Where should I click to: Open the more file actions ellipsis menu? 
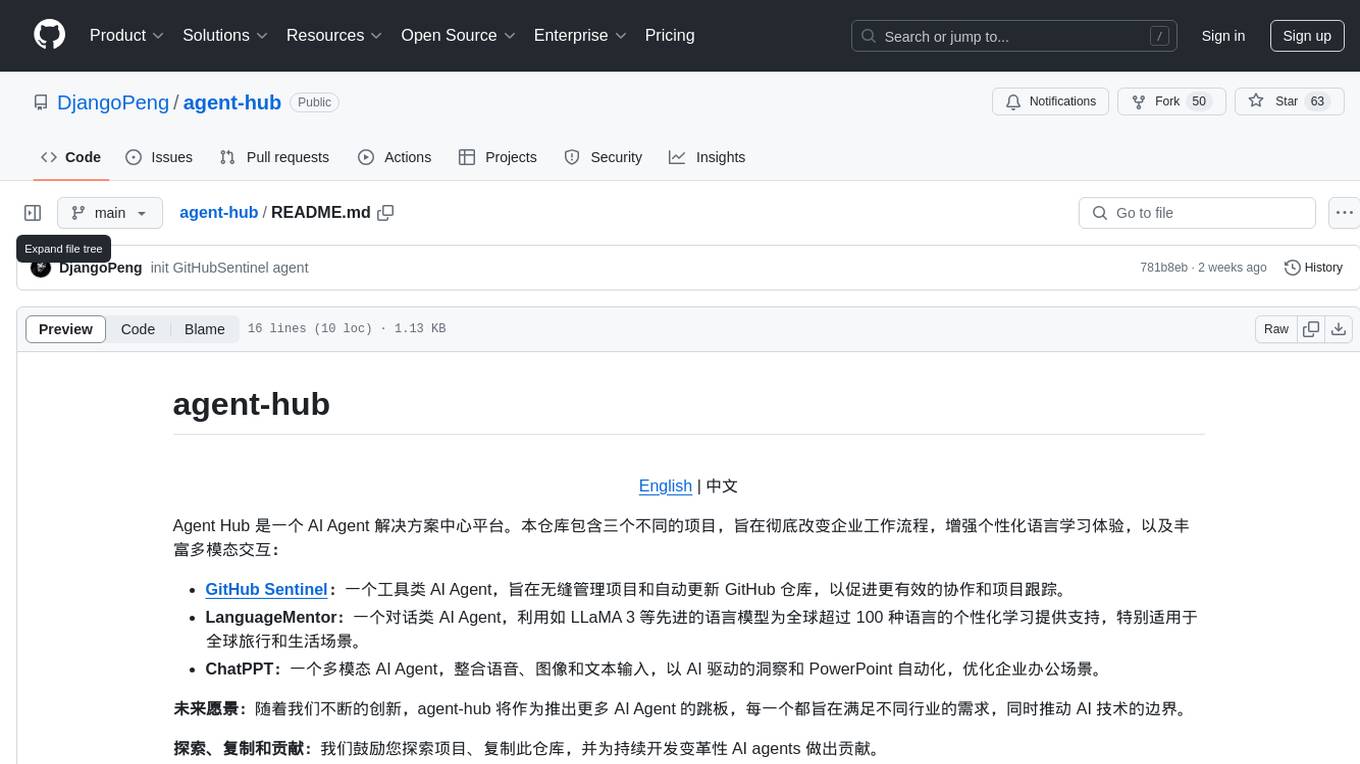1344,213
